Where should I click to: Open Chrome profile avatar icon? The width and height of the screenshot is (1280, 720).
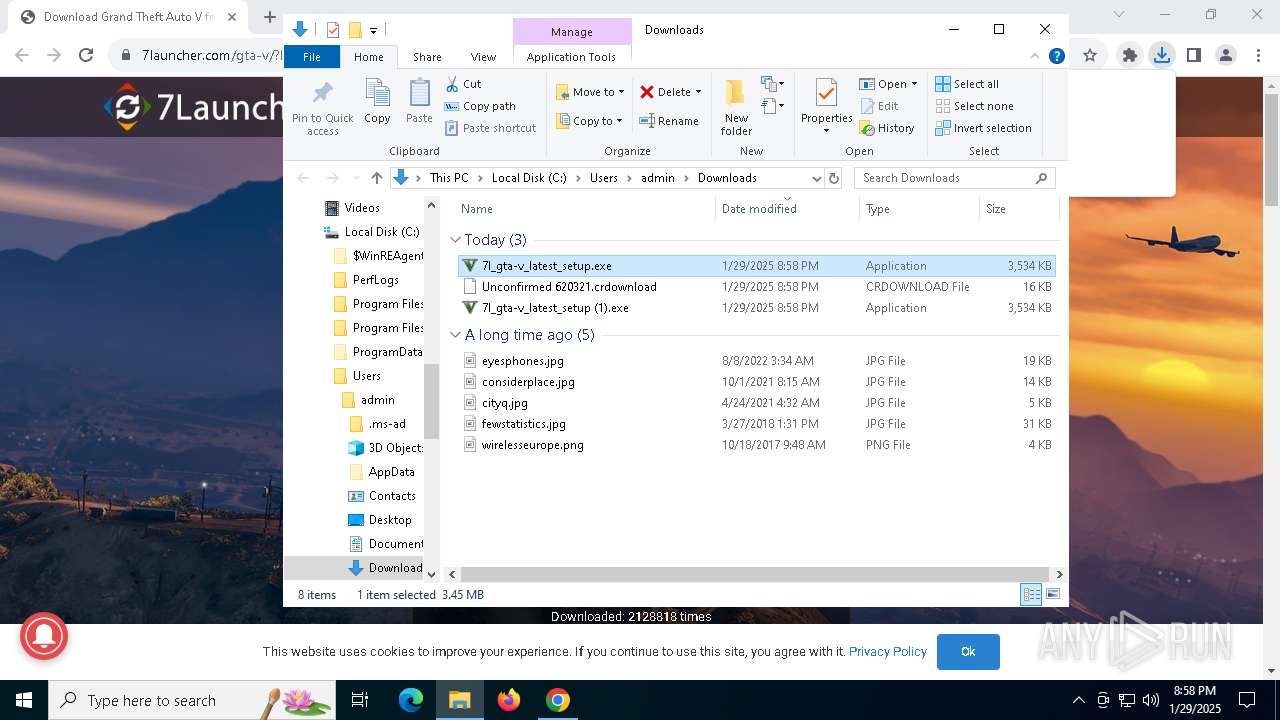[x=1225, y=56]
